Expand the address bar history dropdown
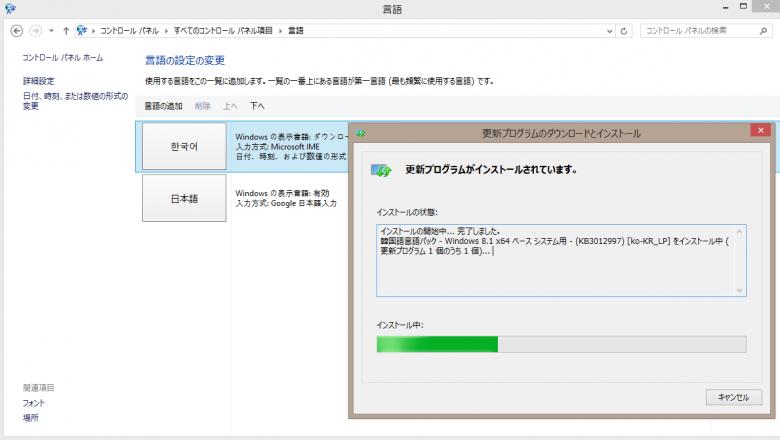780x440 pixels. (610, 31)
